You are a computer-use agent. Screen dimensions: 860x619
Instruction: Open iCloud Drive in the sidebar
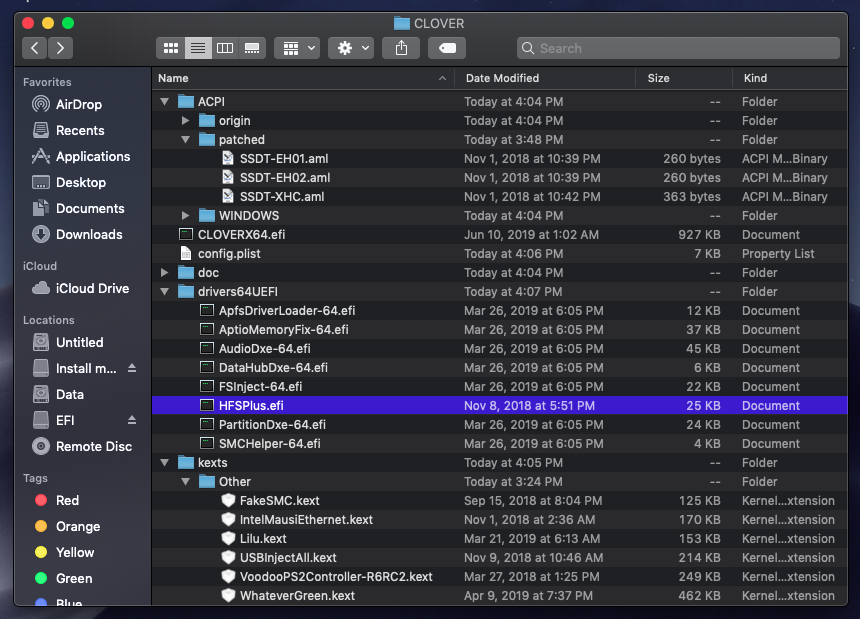(x=92, y=288)
